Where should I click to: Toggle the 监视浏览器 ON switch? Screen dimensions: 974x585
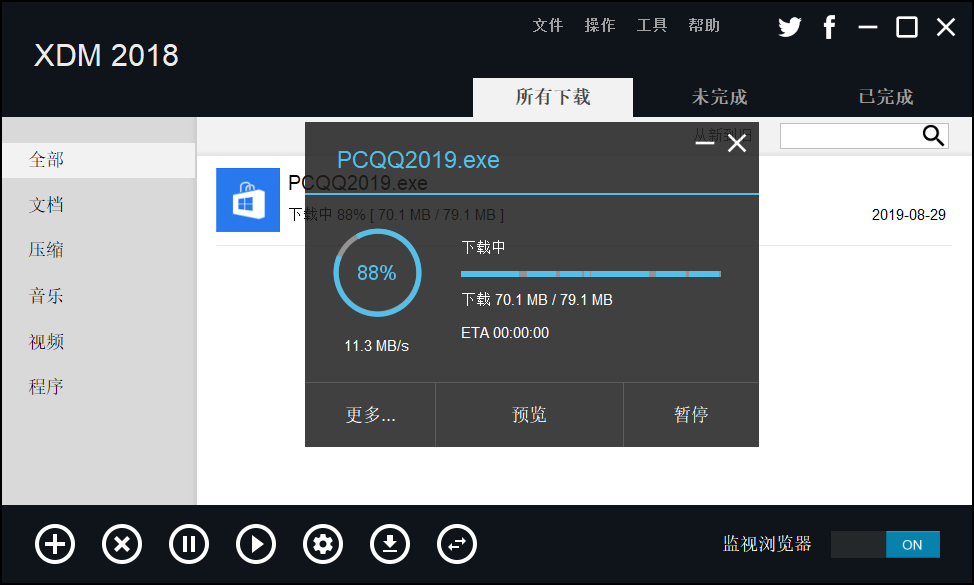pos(885,545)
